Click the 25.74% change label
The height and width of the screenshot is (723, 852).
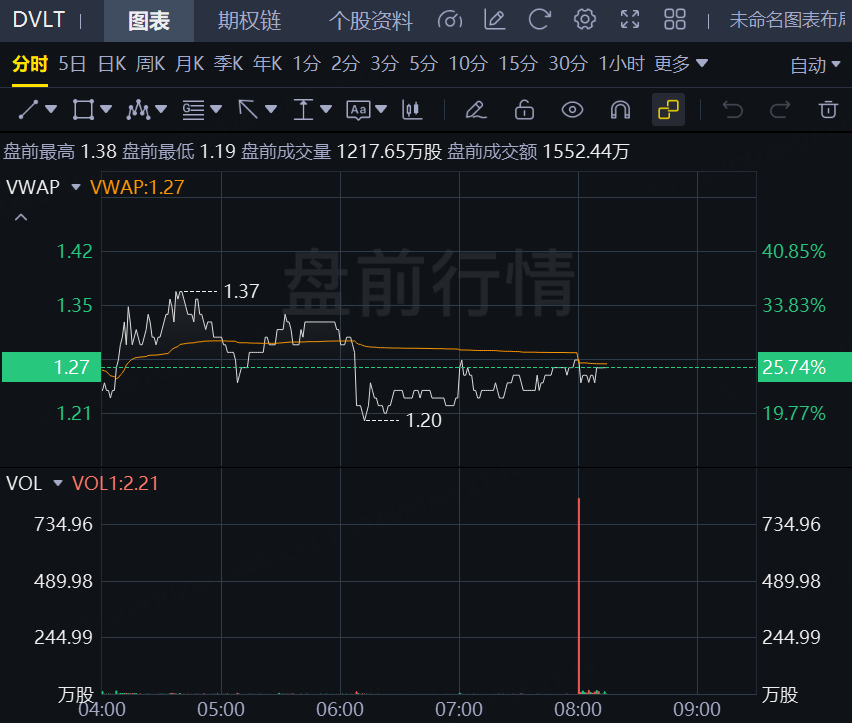(x=805, y=367)
